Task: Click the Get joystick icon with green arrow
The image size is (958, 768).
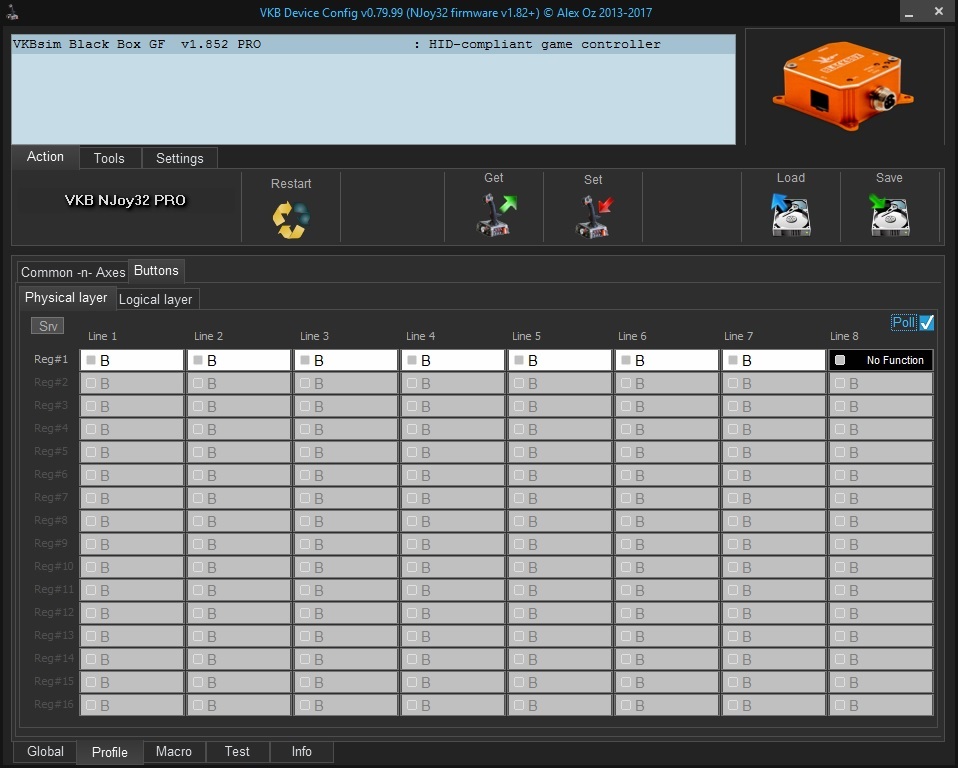Action: tap(495, 215)
